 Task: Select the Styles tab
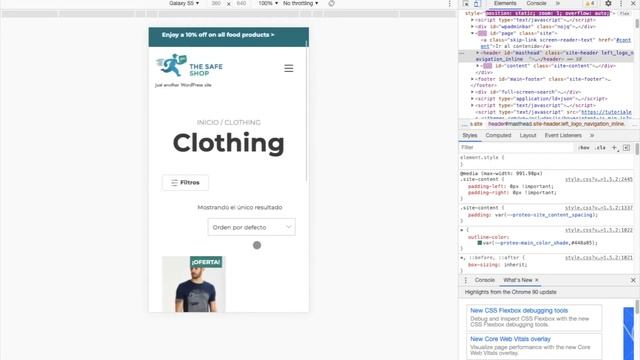point(470,135)
